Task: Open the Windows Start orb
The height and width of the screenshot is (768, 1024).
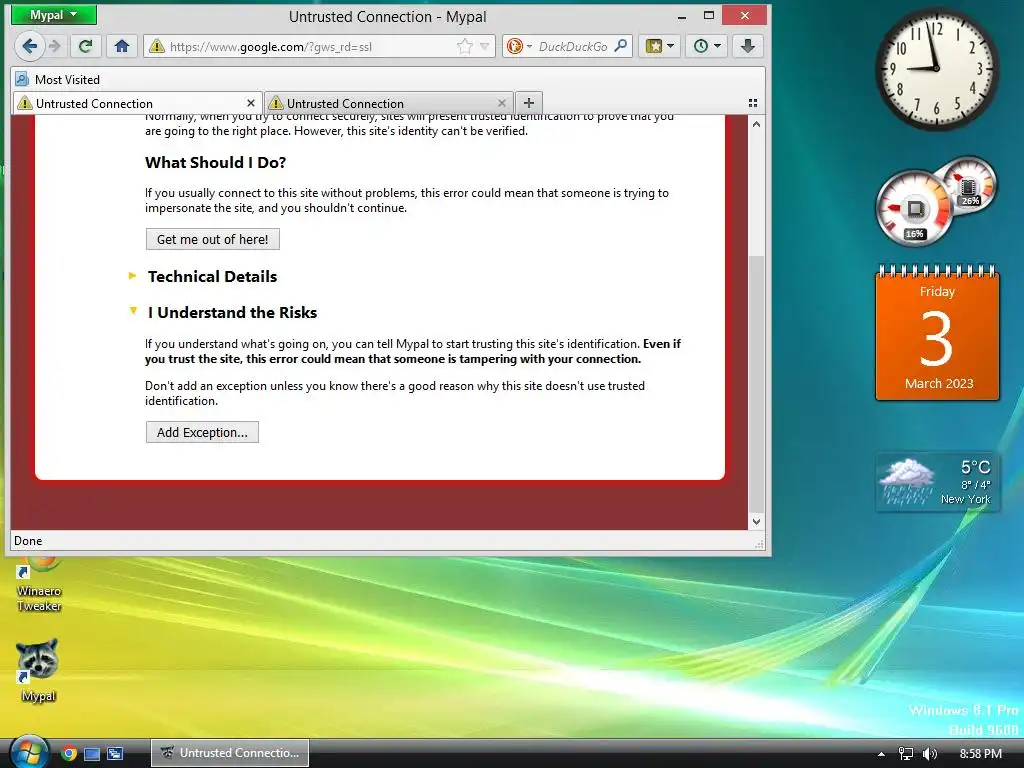Action: pyautogui.click(x=28, y=752)
